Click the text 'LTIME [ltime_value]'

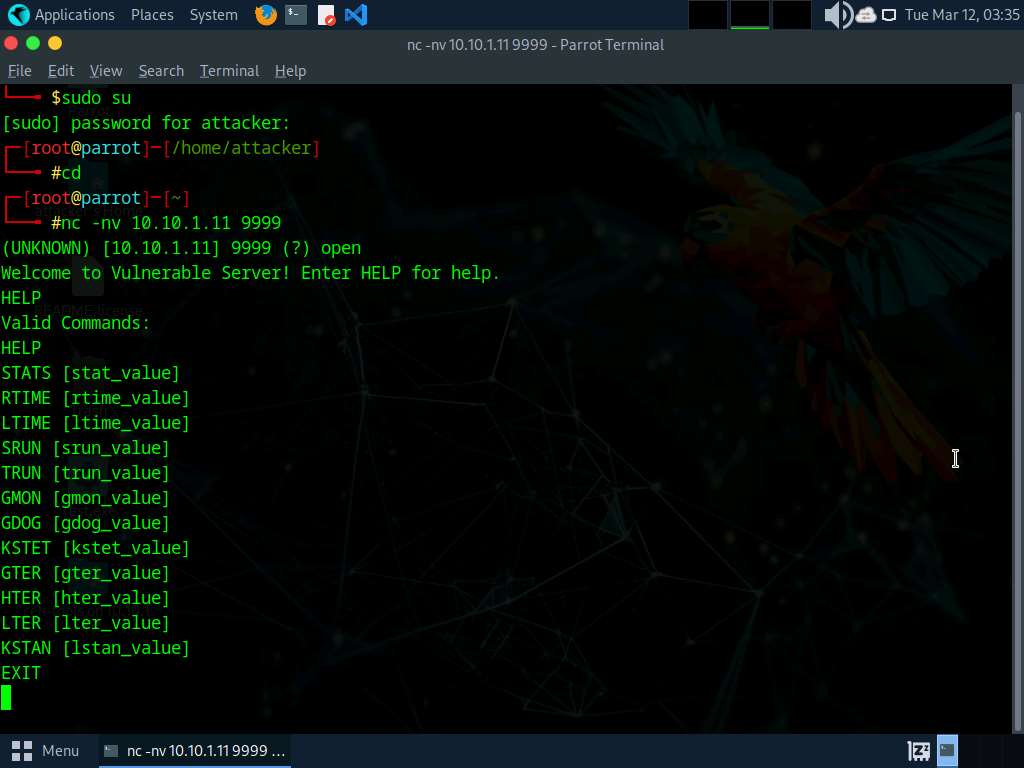tap(95, 423)
